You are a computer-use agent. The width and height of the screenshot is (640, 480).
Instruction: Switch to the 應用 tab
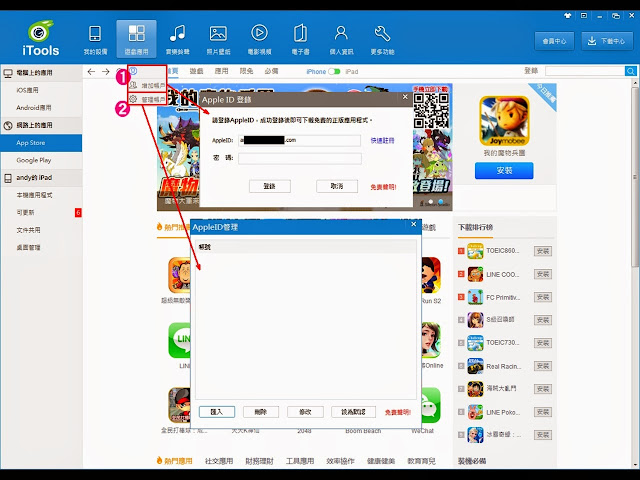pos(222,71)
